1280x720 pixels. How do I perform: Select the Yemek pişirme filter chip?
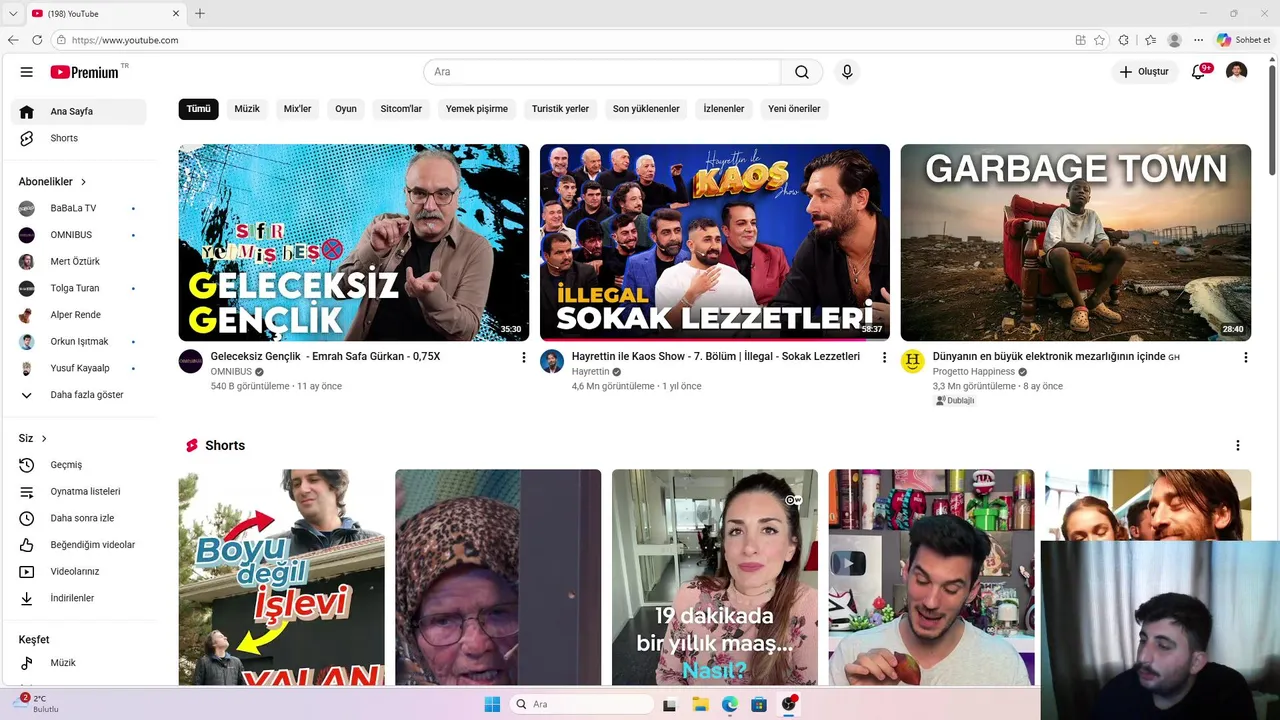click(x=477, y=109)
